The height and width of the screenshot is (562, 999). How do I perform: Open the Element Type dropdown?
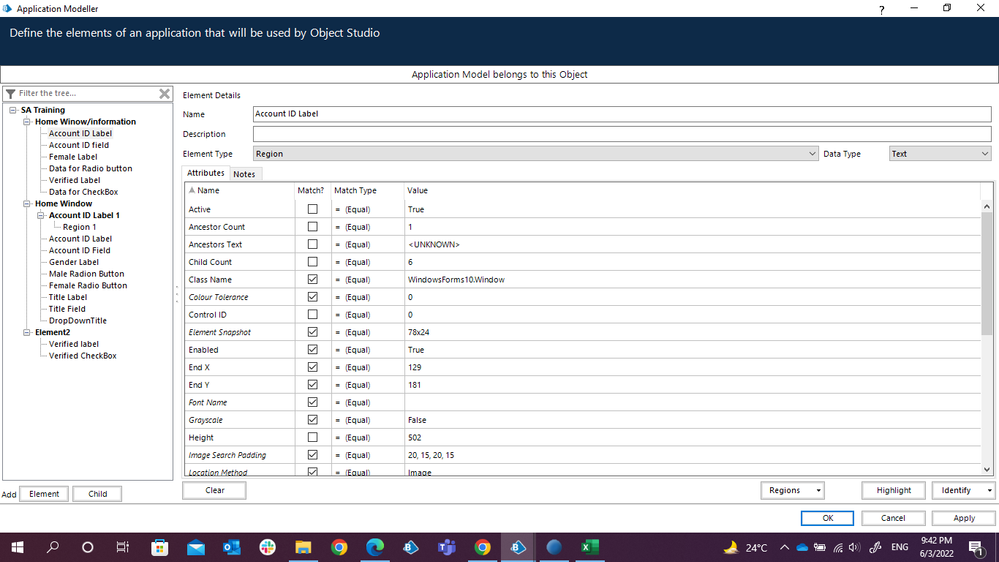[x=812, y=154]
